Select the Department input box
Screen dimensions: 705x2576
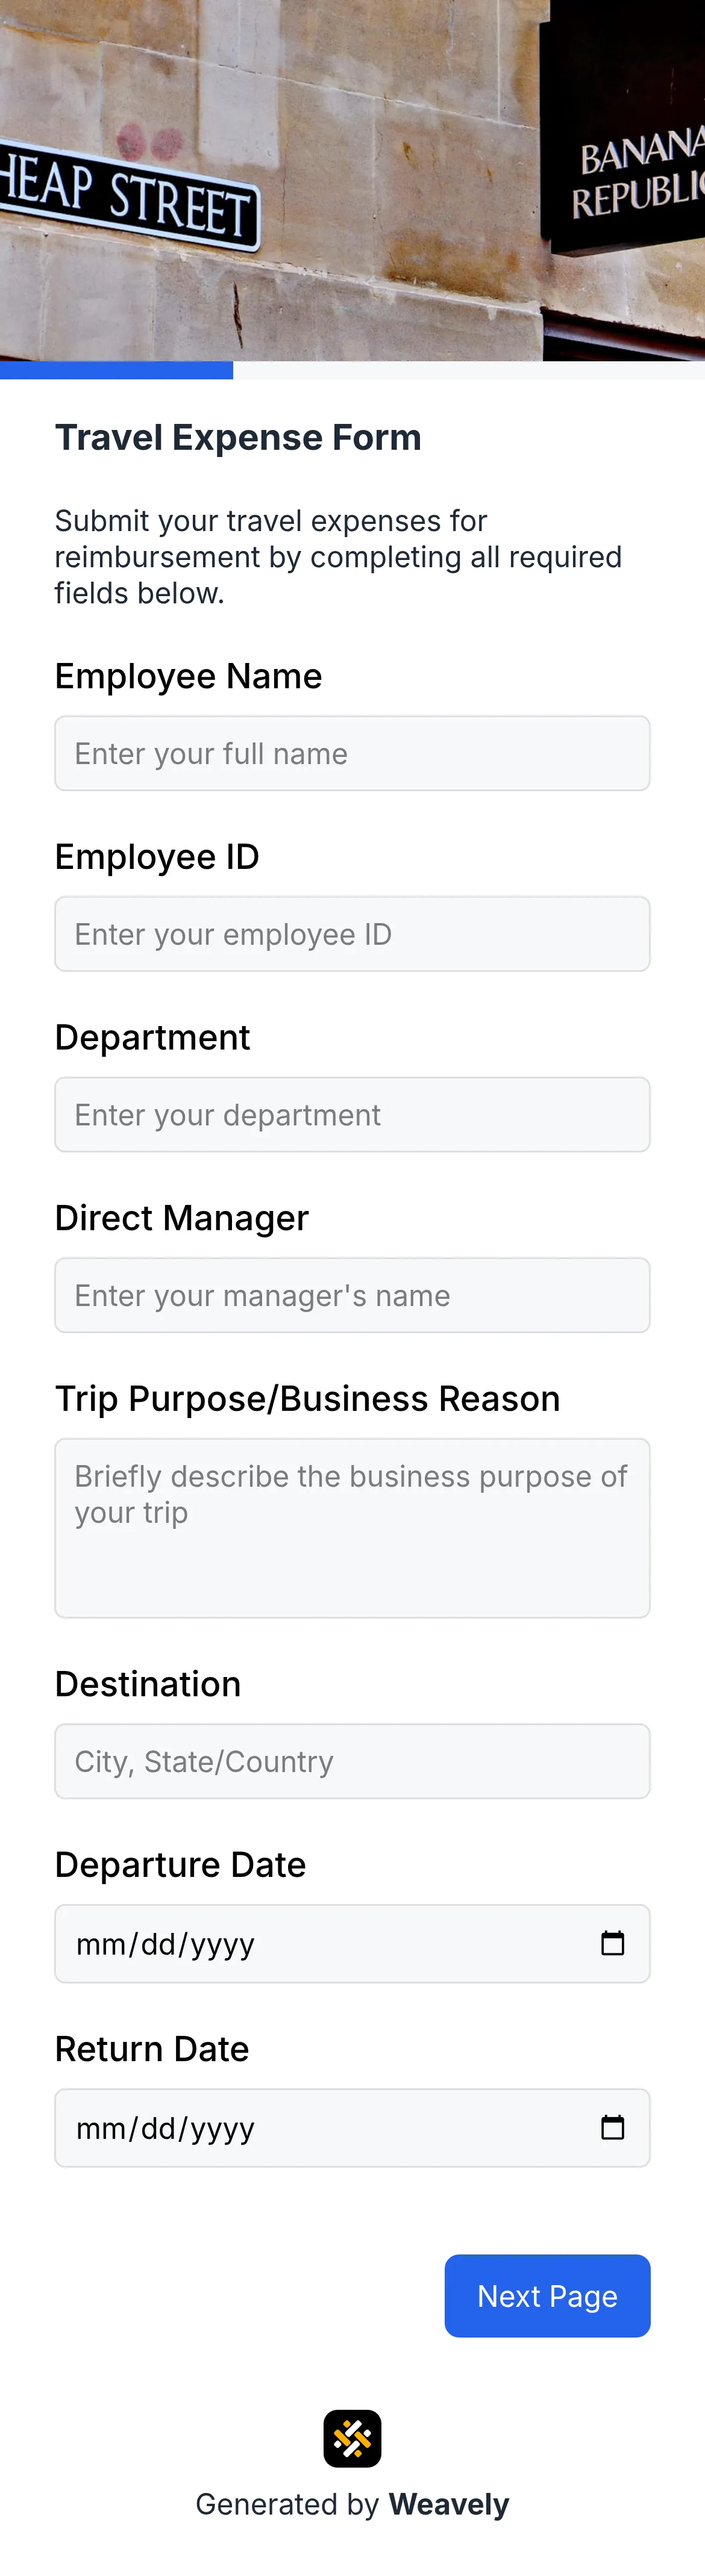coord(352,1114)
